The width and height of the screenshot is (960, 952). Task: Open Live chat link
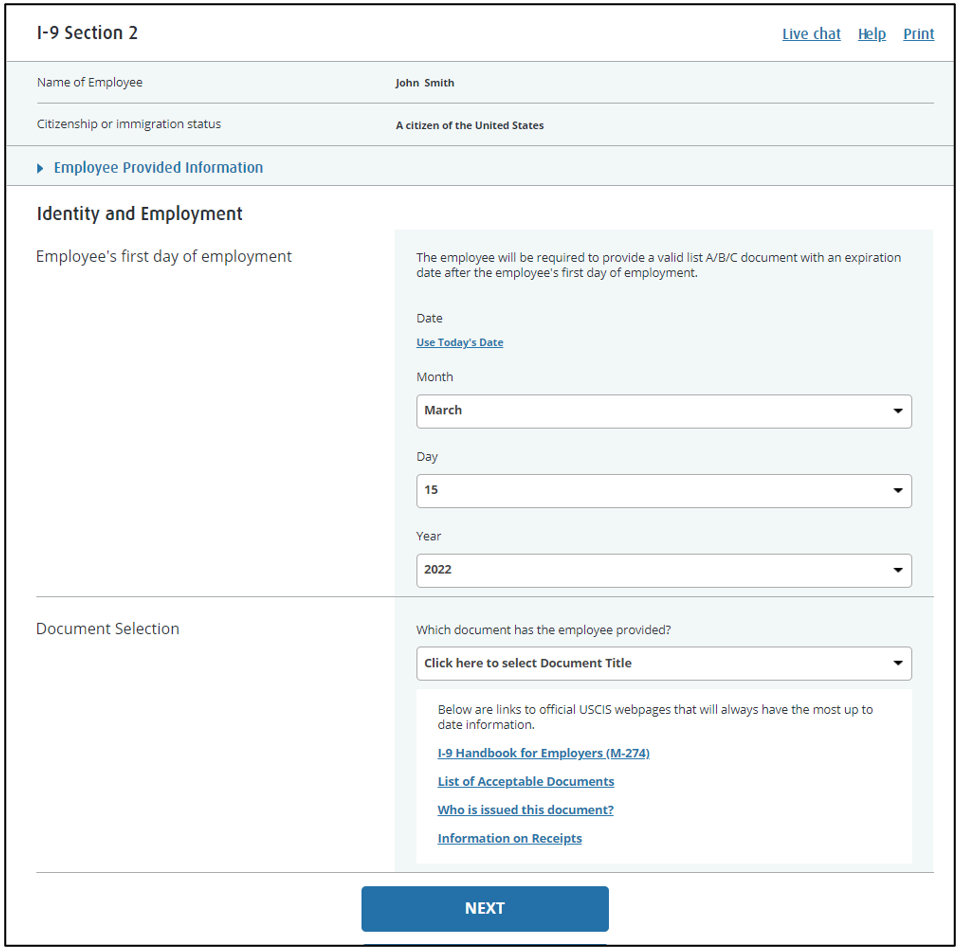pyautogui.click(x=811, y=34)
